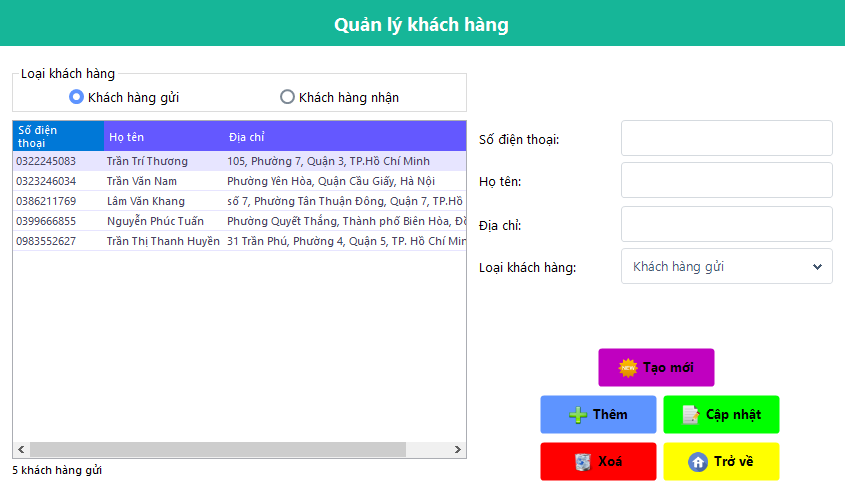845x492 pixels.
Task: Select phone number 0983552627
Action: pos(46,241)
